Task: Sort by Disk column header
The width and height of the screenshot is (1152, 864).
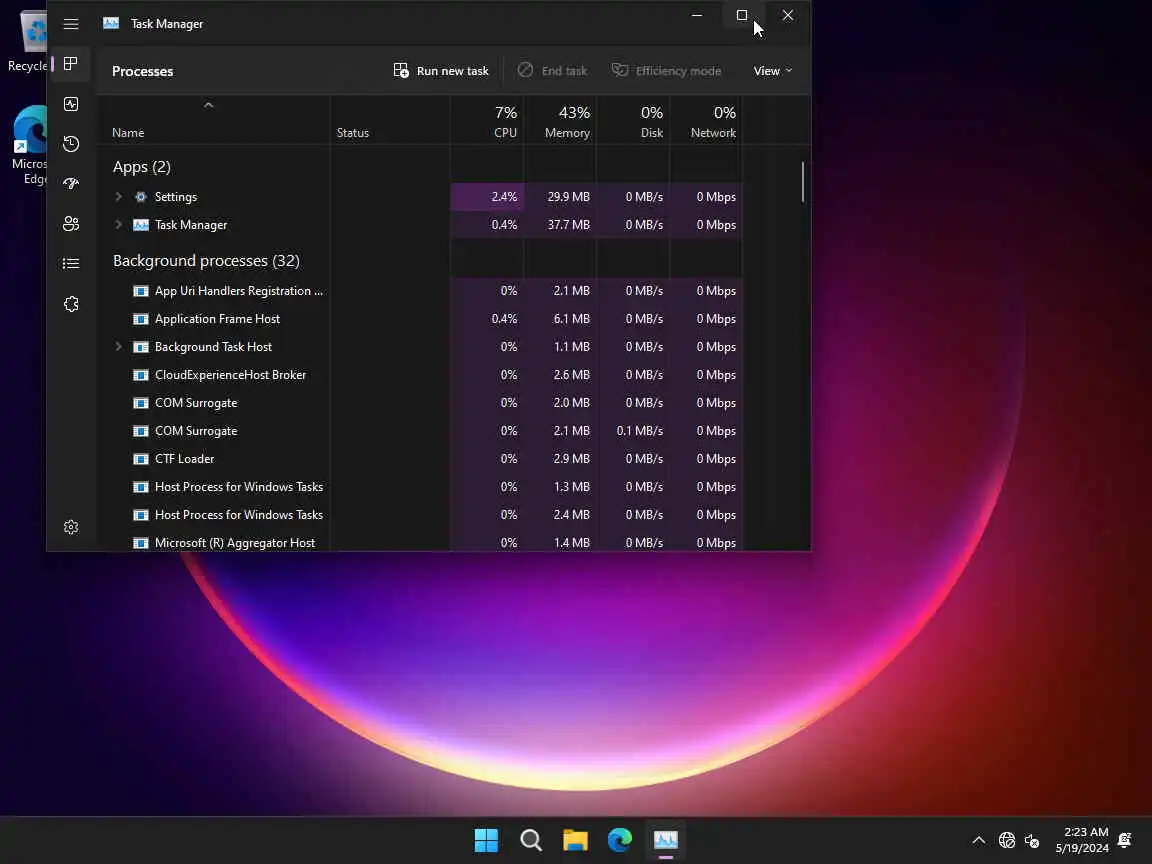Action: [x=633, y=121]
